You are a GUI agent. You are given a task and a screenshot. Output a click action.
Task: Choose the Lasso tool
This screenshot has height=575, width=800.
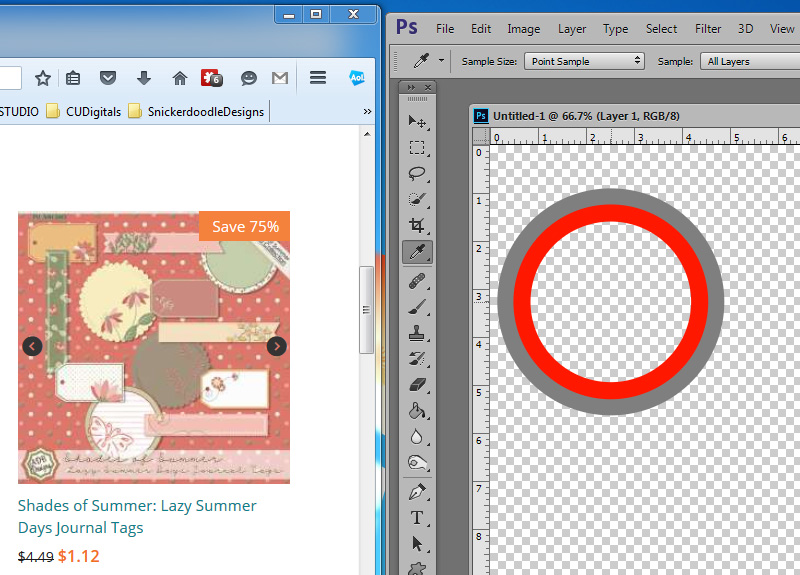(417, 173)
